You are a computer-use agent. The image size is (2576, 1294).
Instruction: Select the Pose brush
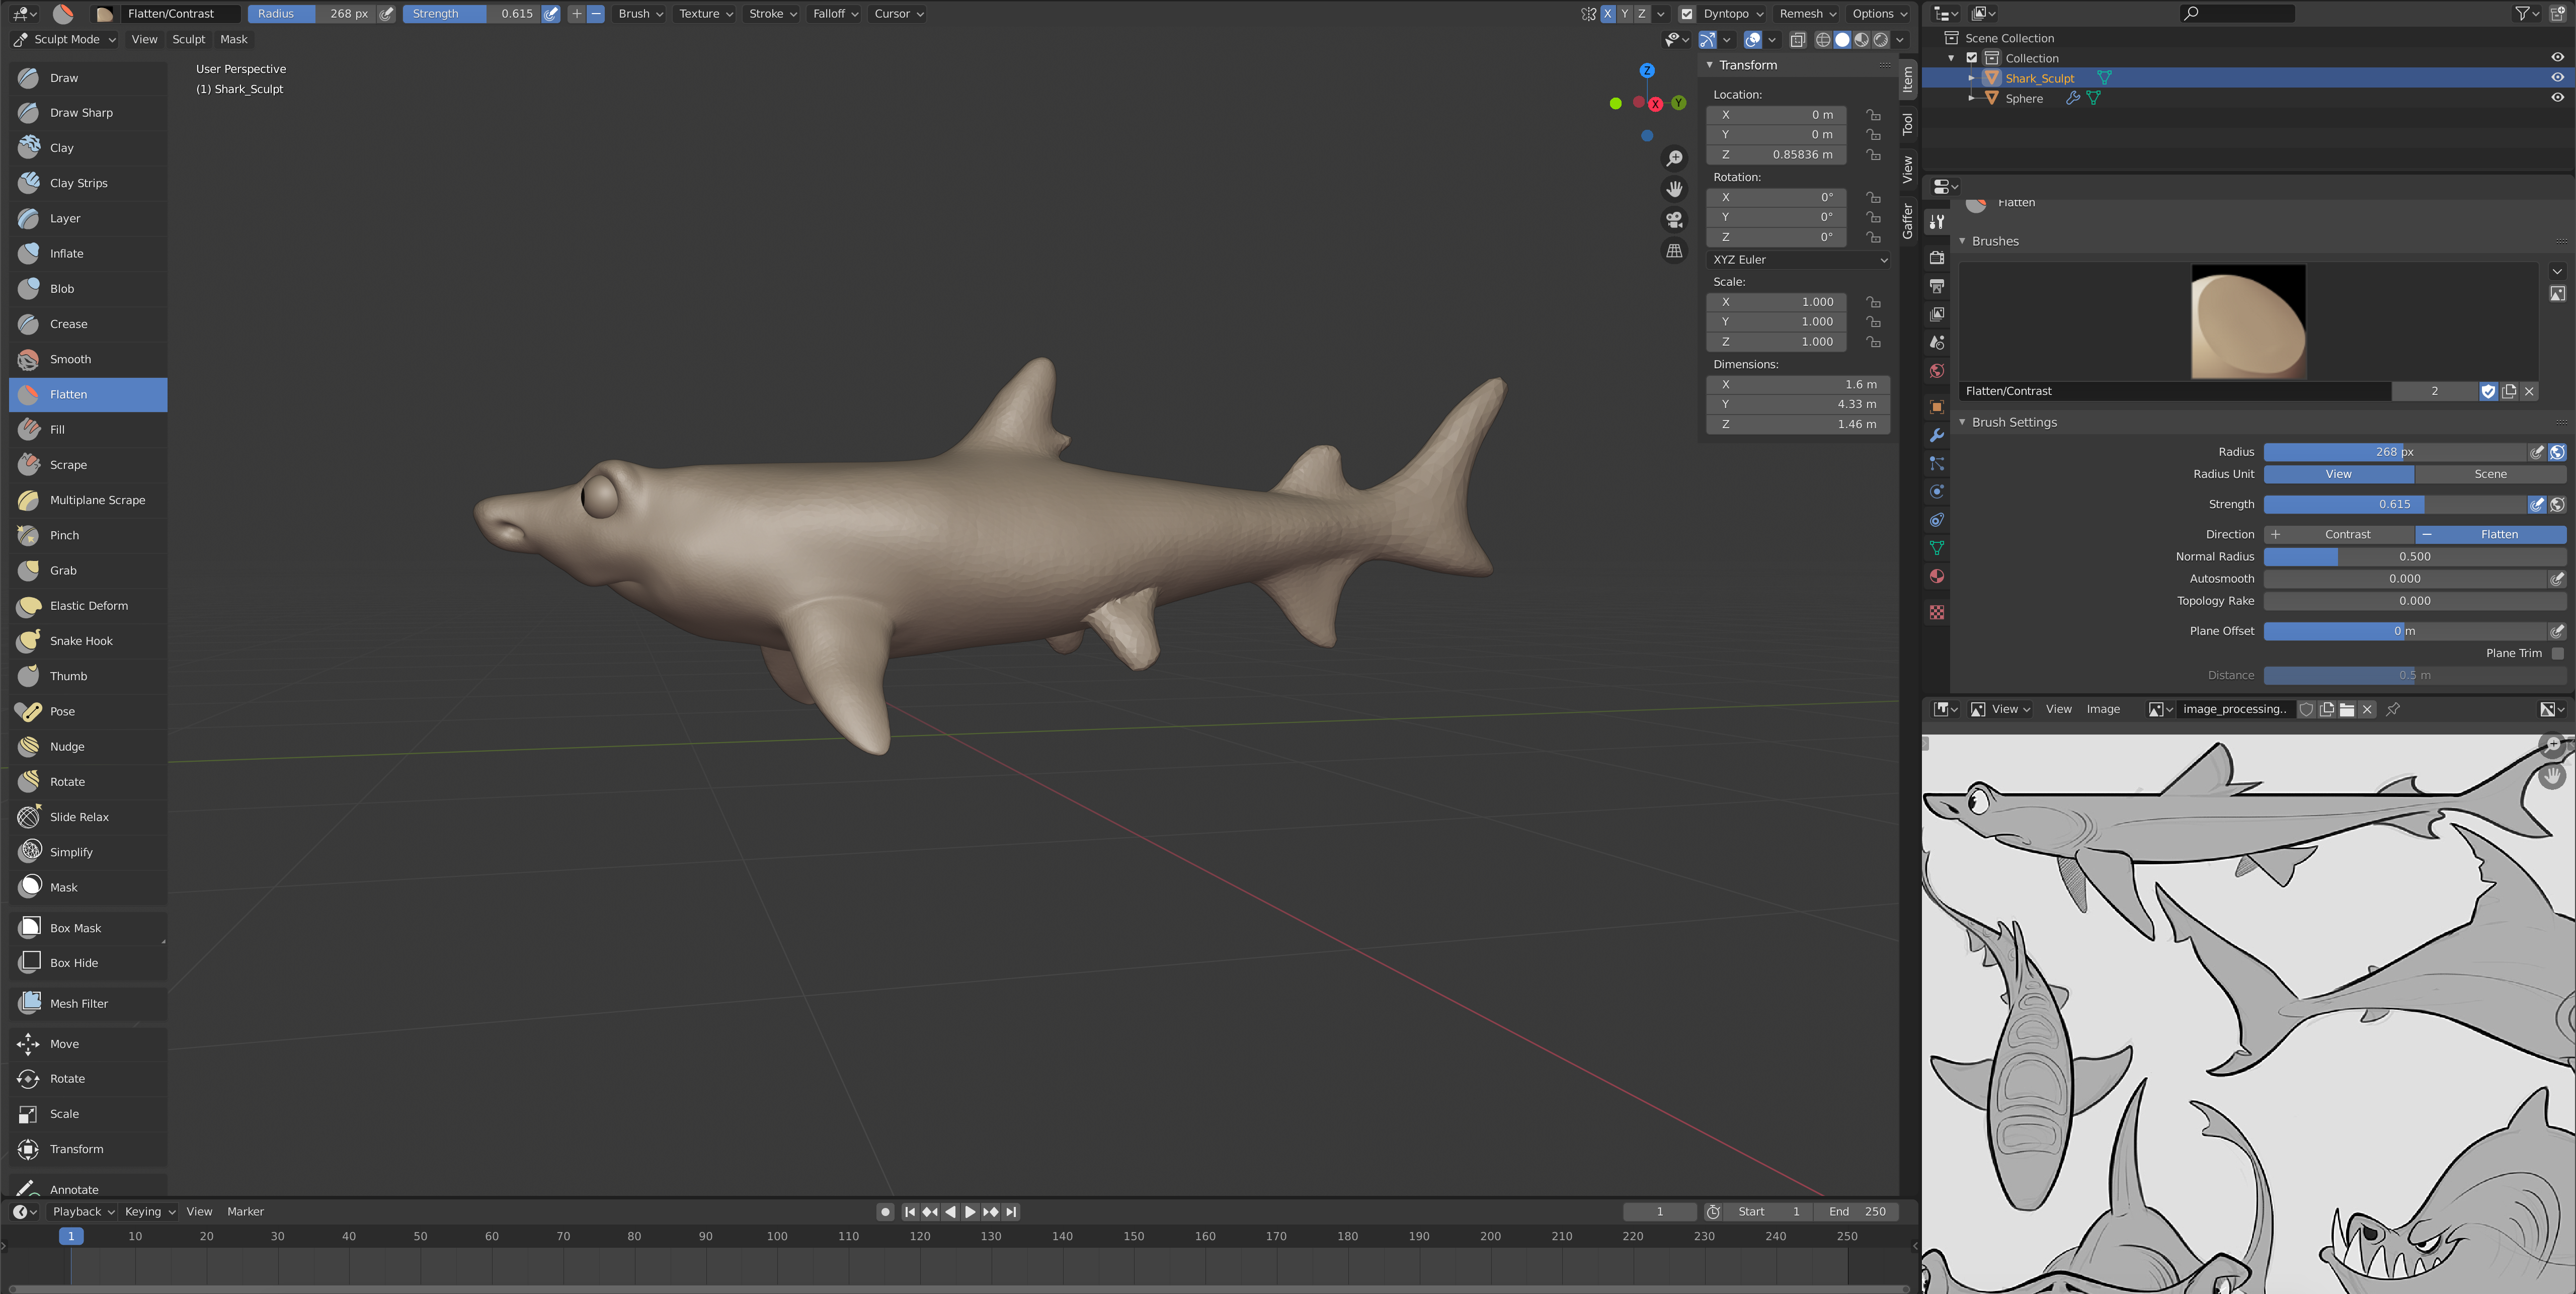[x=88, y=712]
